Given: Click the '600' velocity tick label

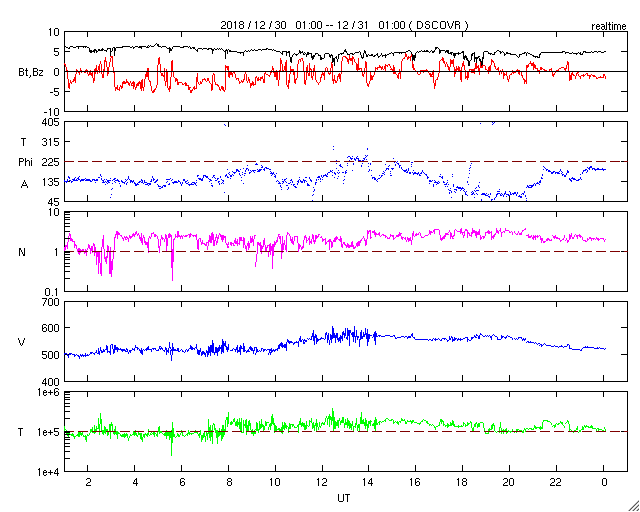Looking at the screenshot, I should (52, 329).
